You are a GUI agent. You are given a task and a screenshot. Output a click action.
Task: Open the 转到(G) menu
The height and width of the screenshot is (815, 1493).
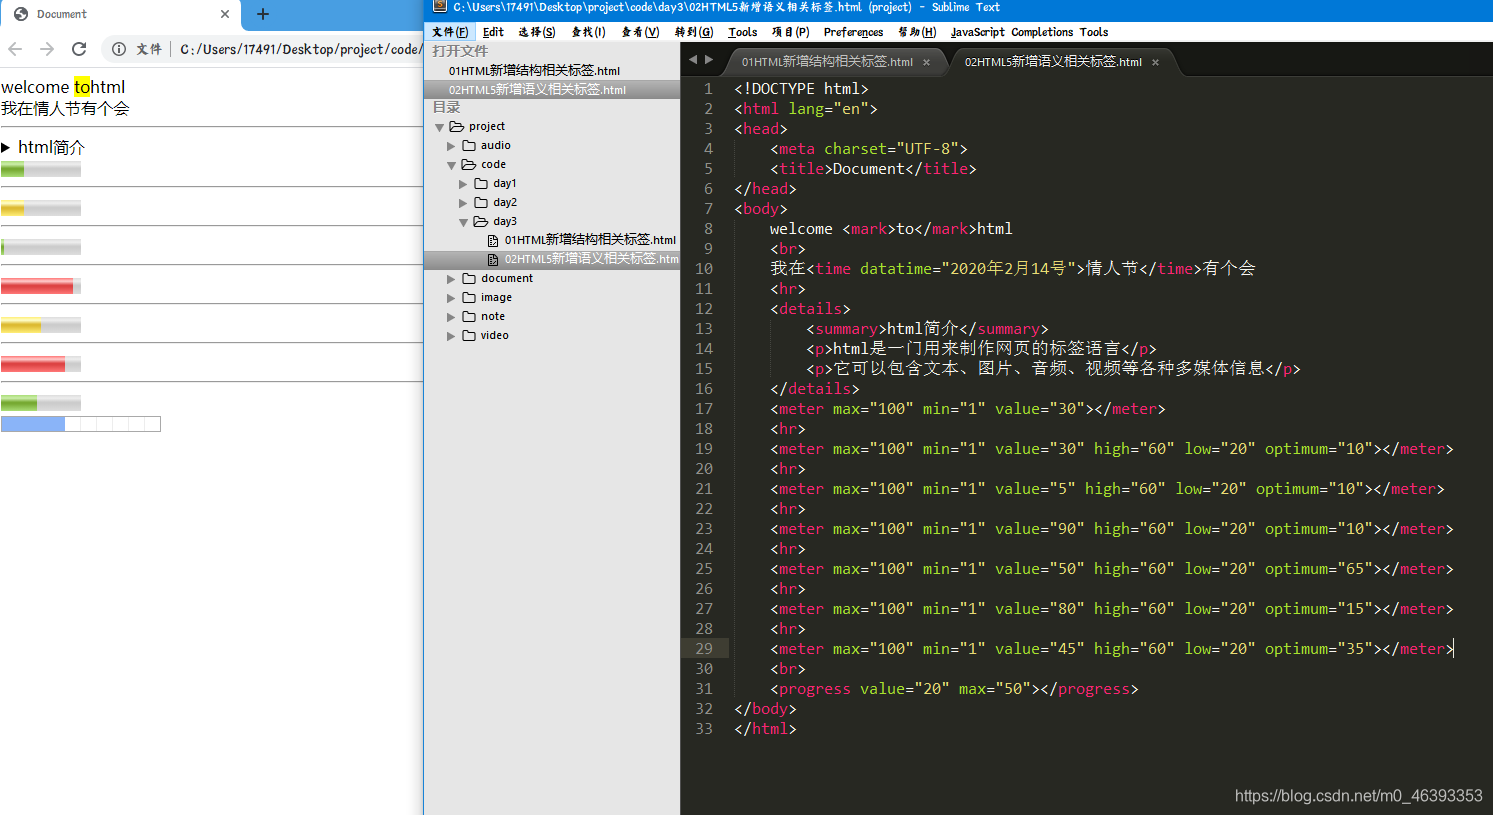[694, 32]
